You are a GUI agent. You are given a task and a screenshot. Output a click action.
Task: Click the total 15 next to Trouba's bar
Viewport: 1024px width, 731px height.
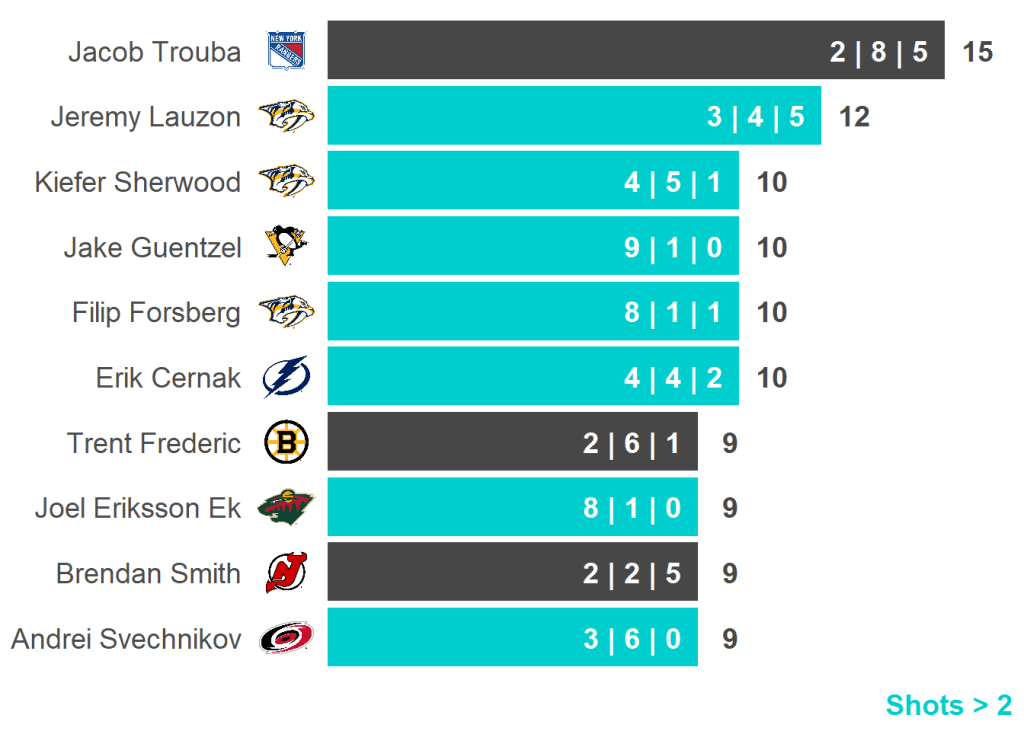[x=977, y=52]
